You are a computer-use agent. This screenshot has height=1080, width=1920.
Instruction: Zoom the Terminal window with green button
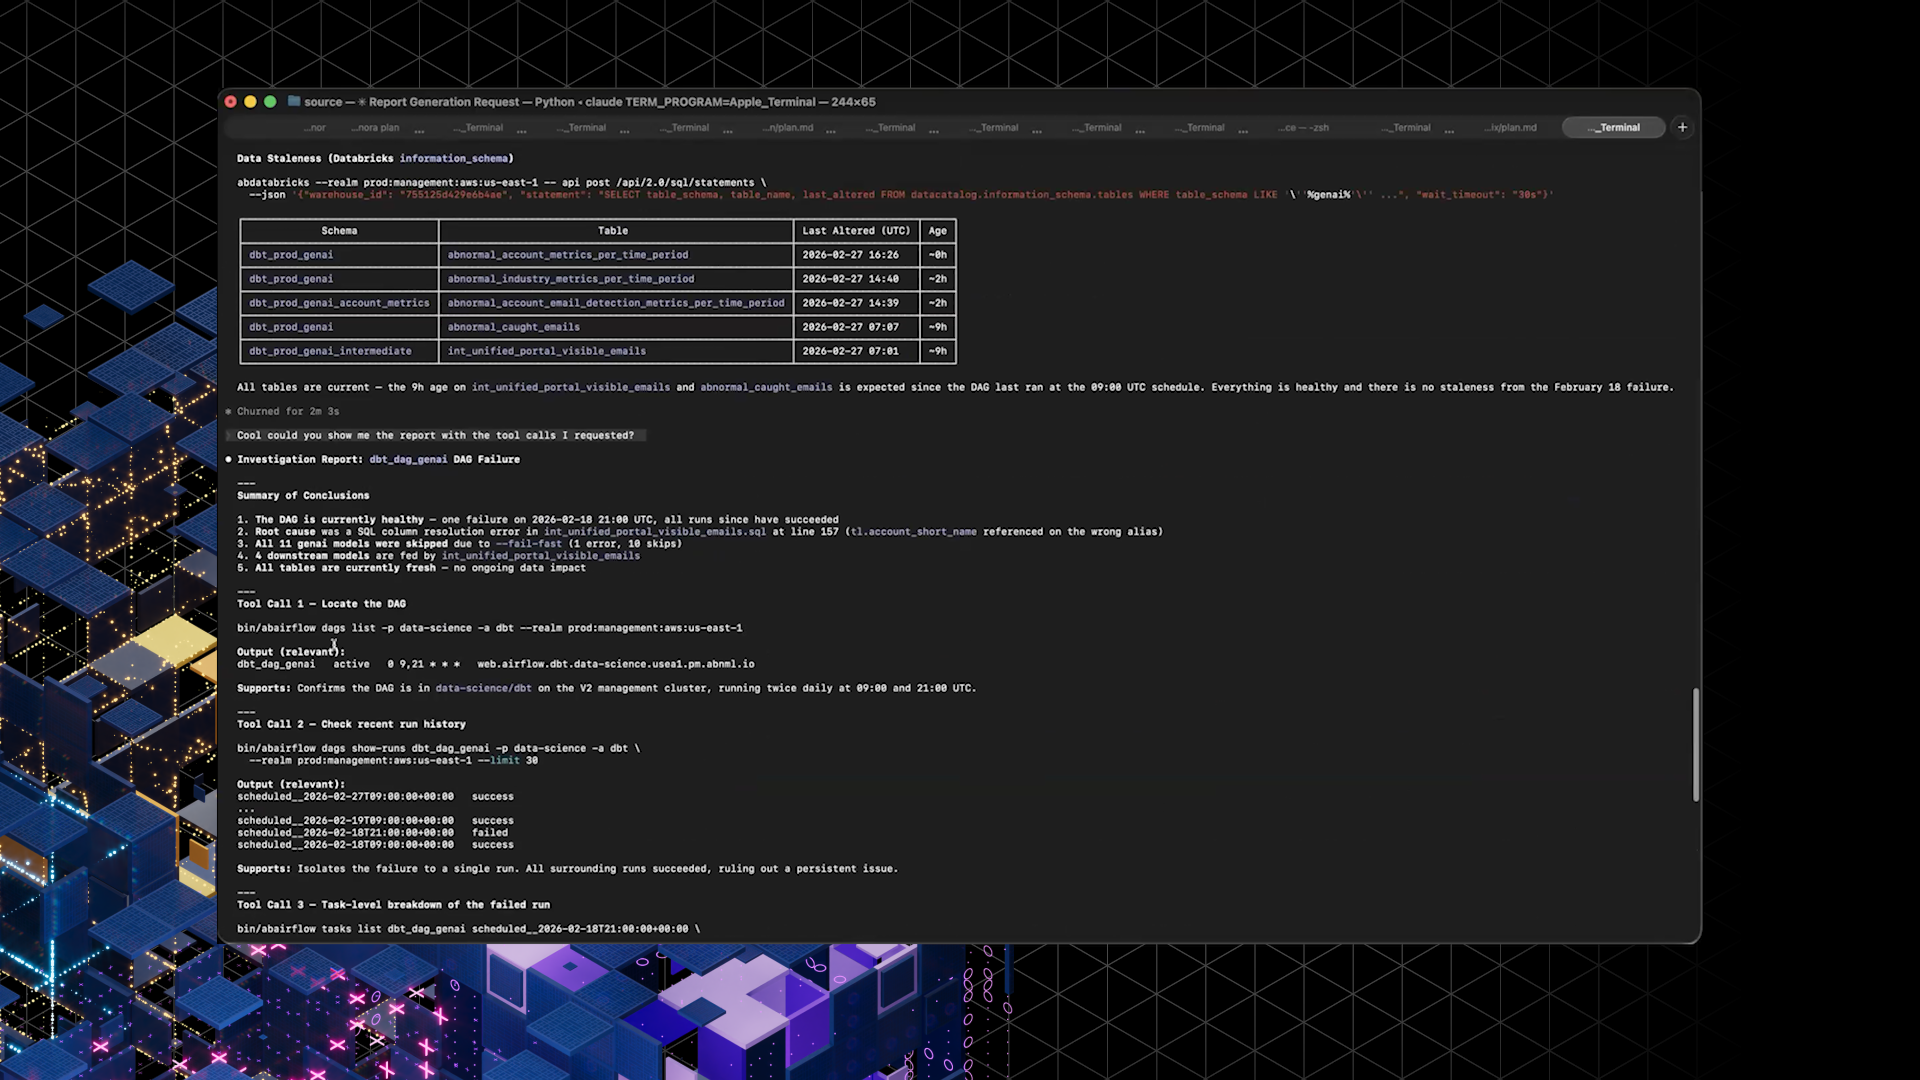coord(270,102)
